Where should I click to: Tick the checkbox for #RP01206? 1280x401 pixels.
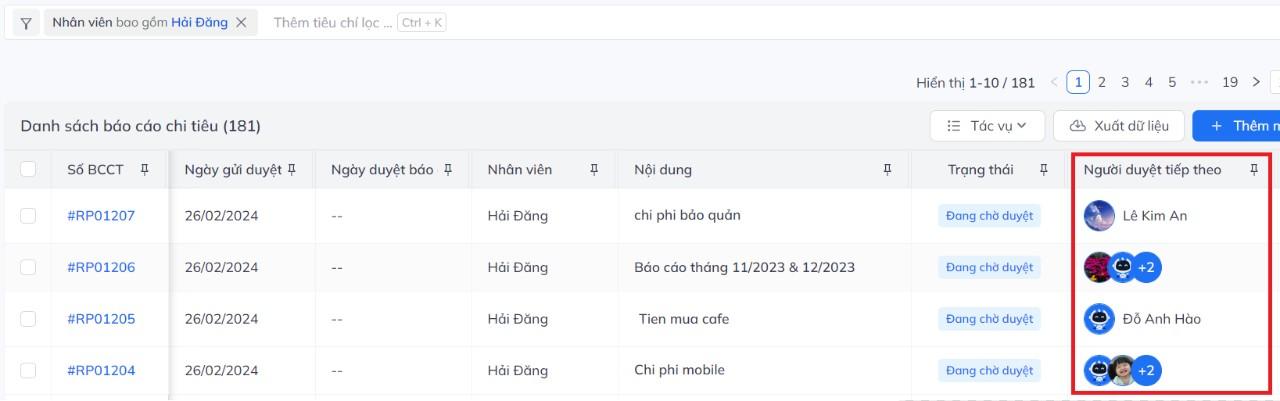point(28,267)
